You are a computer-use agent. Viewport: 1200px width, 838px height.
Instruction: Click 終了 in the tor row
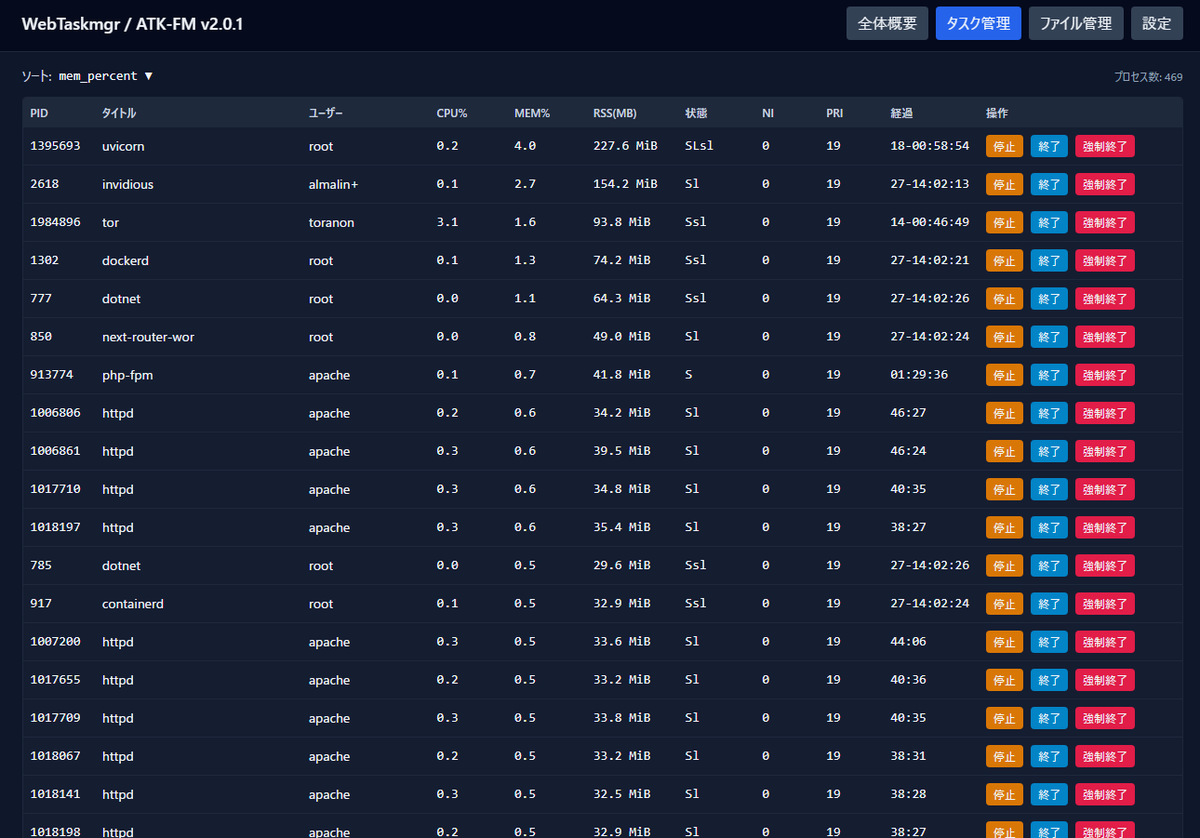click(1049, 222)
